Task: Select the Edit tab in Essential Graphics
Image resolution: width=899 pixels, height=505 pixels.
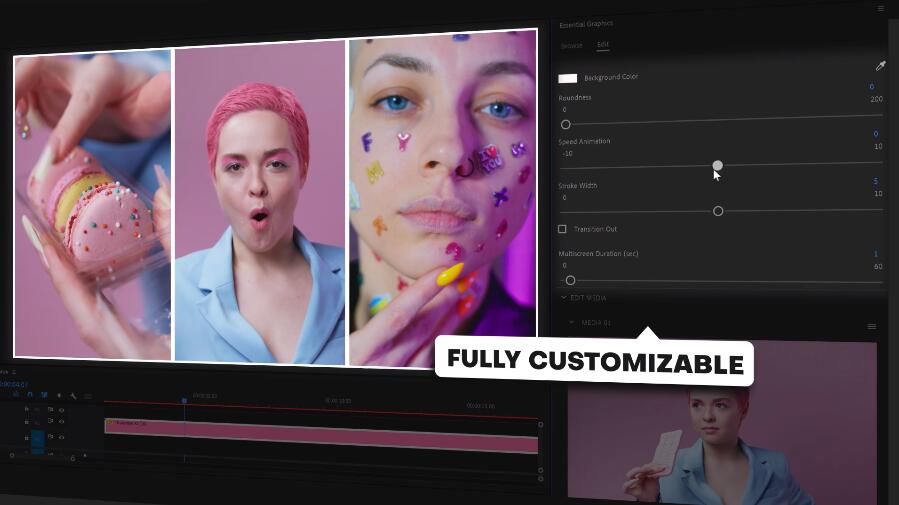Action: [x=603, y=45]
